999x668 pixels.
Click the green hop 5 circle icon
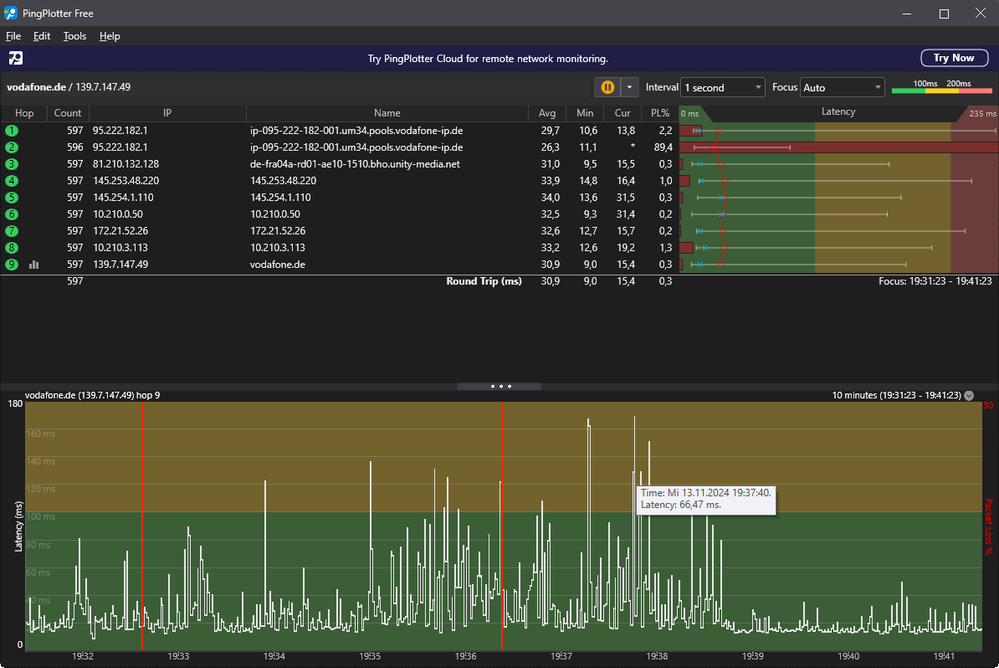(x=12, y=198)
